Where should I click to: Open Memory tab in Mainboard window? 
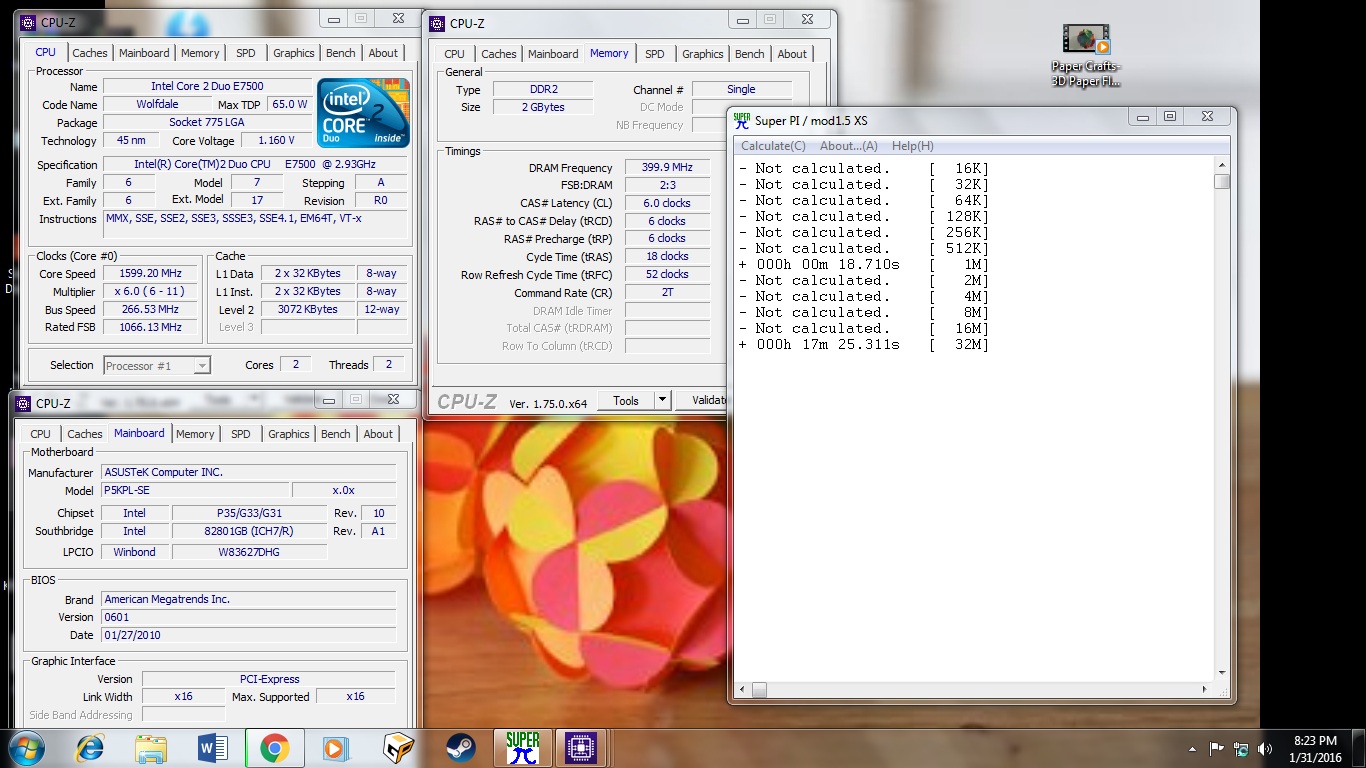(195, 434)
